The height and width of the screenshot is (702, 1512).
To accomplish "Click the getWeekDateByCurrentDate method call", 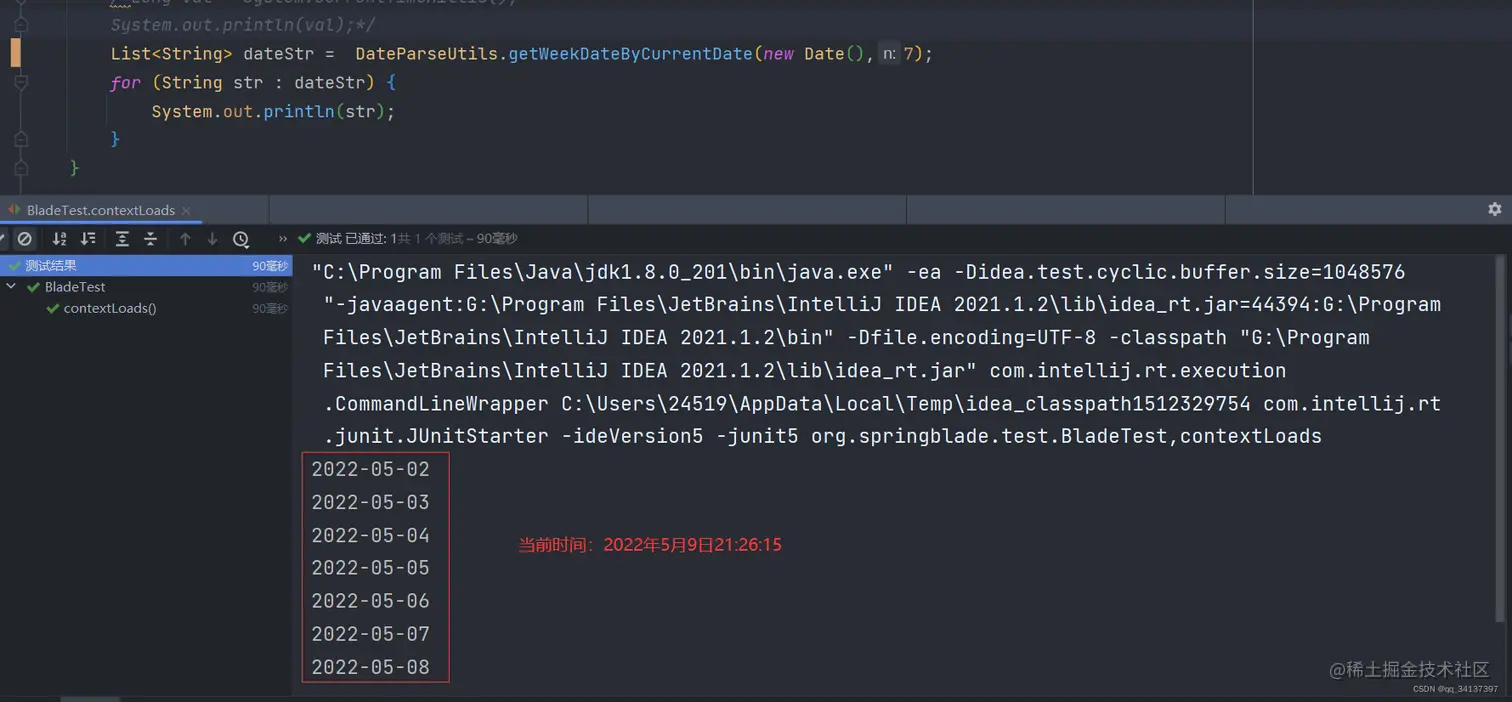I will pos(630,54).
